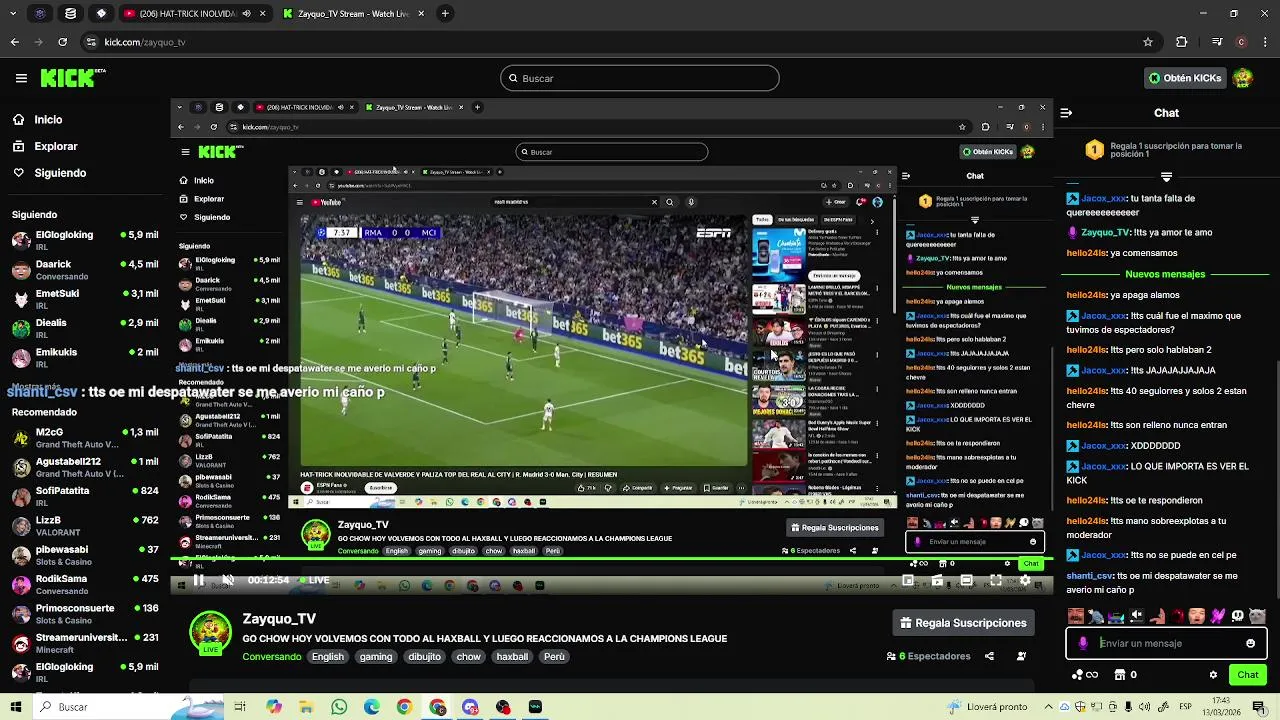This screenshot has width=1280, height=720.
Task: Open the Kick hamburger sidebar menu
Action: point(21,78)
